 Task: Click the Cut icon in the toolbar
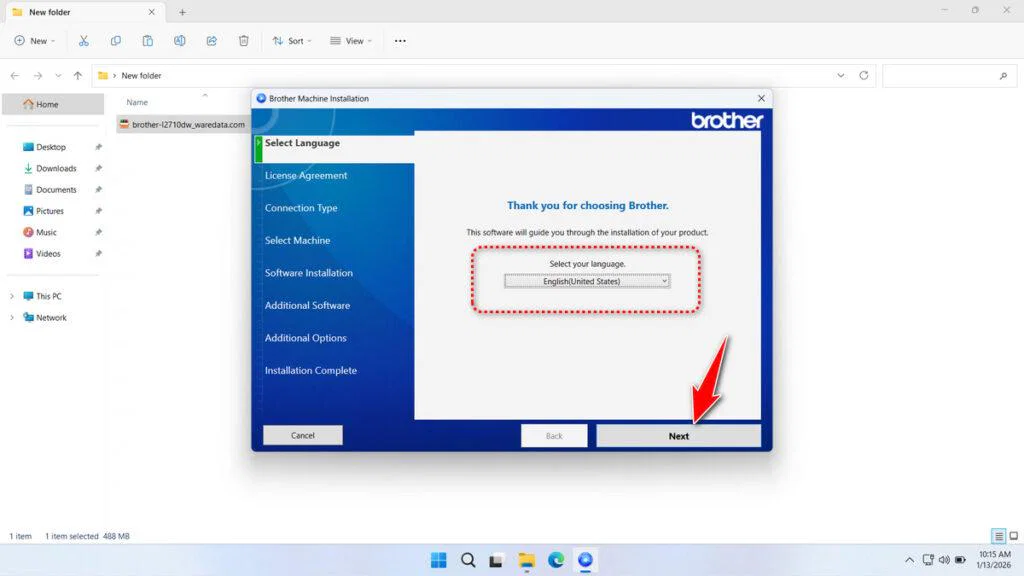point(84,40)
